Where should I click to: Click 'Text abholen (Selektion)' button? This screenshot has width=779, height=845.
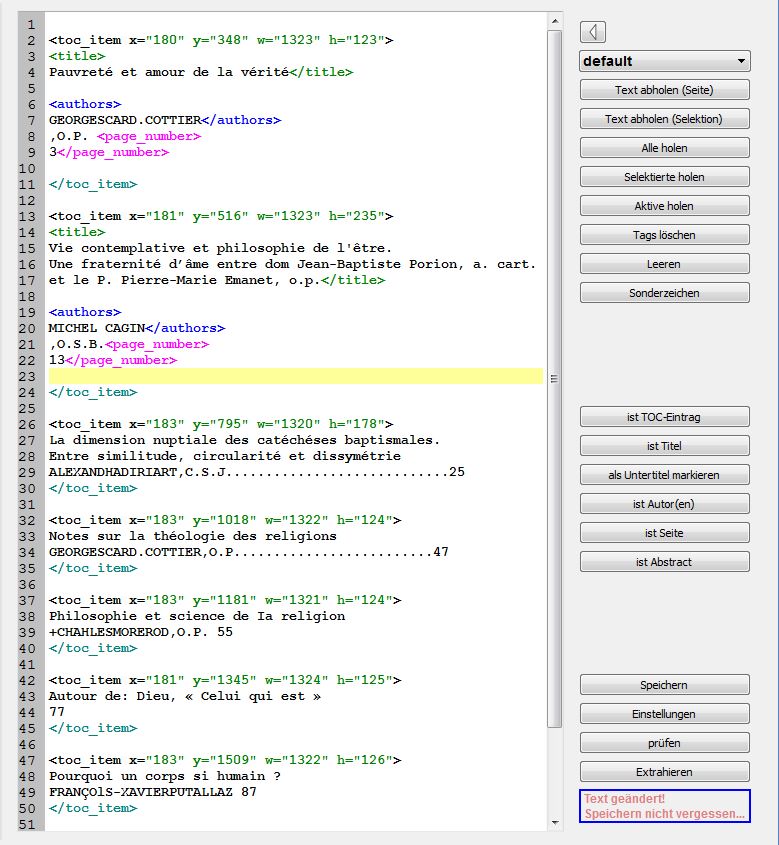(664, 119)
